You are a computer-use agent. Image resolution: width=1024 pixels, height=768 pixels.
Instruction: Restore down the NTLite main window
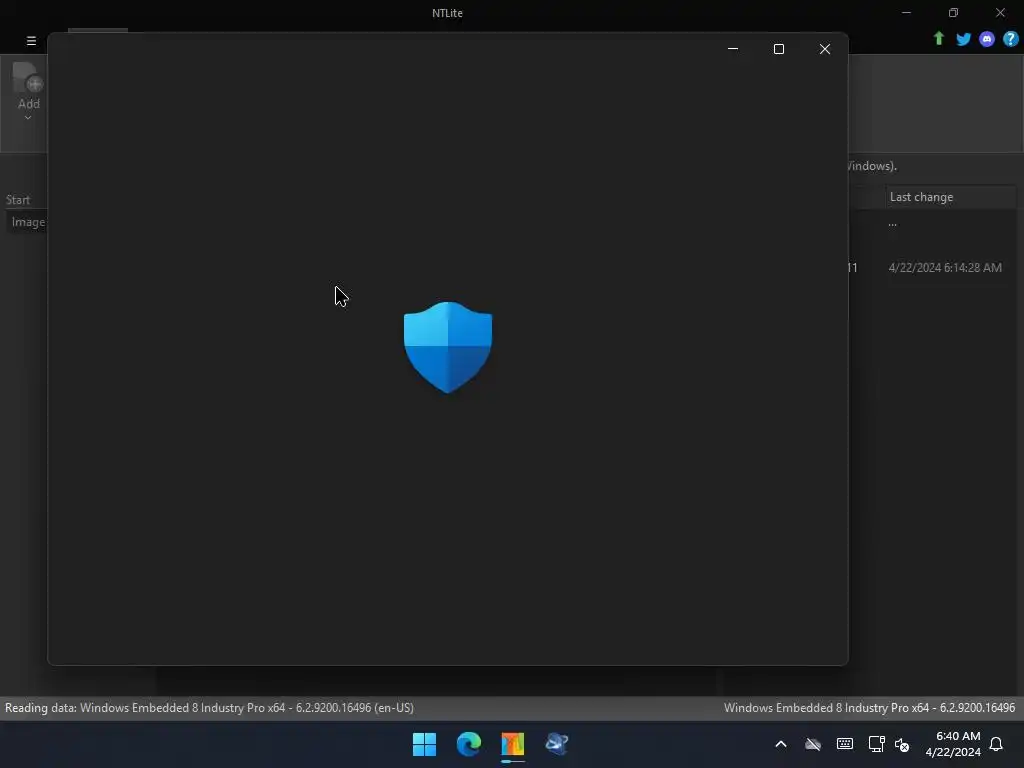[x=953, y=12]
